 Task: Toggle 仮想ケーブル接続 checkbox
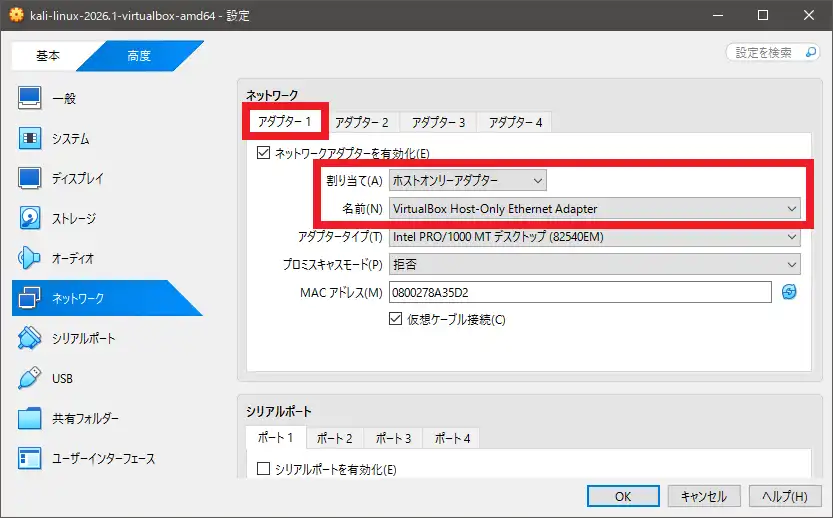[x=395, y=319]
